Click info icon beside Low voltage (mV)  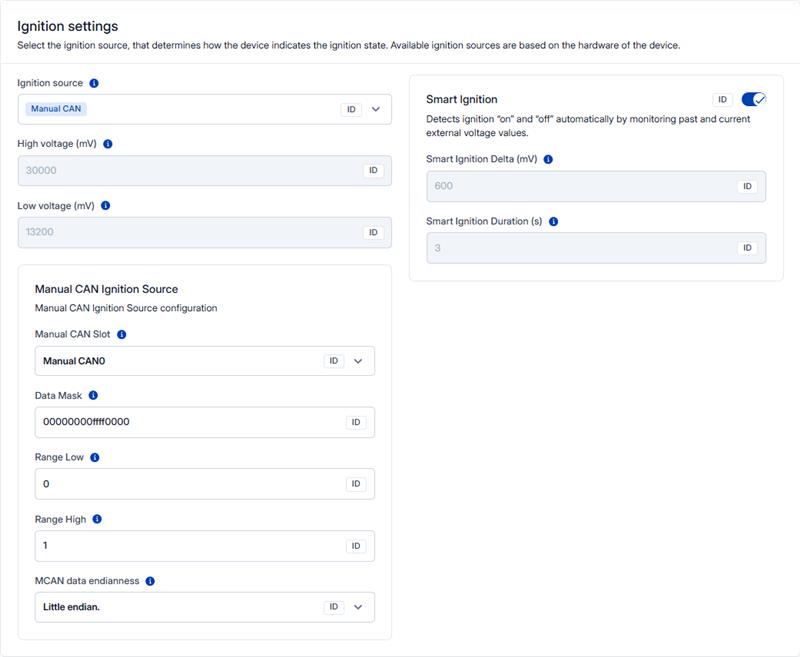tap(106, 206)
